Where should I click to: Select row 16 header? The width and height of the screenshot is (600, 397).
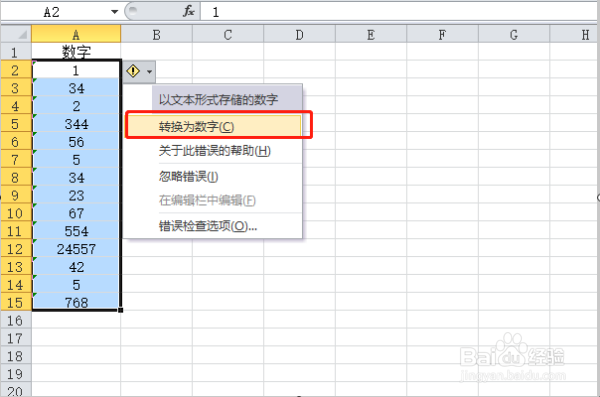[16, 320]
